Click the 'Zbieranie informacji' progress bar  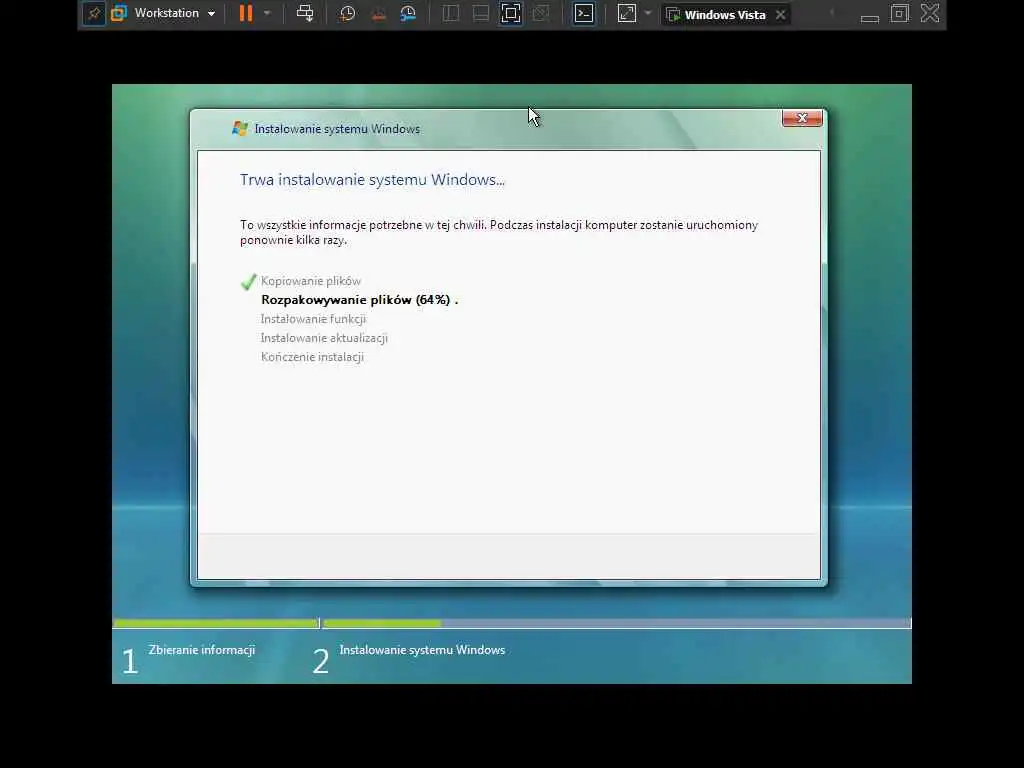pos(216,624)
